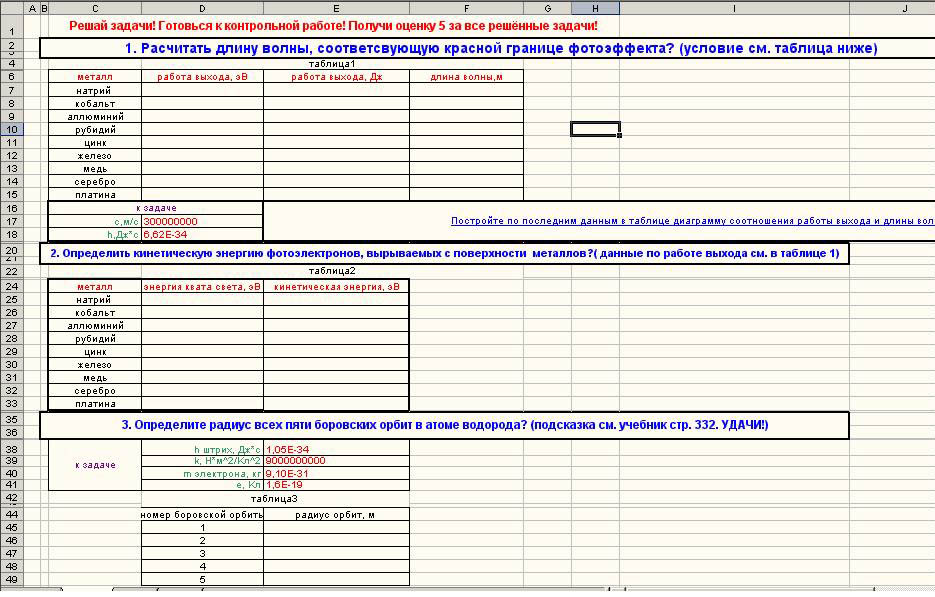Click the h-bar value 1,05E-34

point(286,449)
